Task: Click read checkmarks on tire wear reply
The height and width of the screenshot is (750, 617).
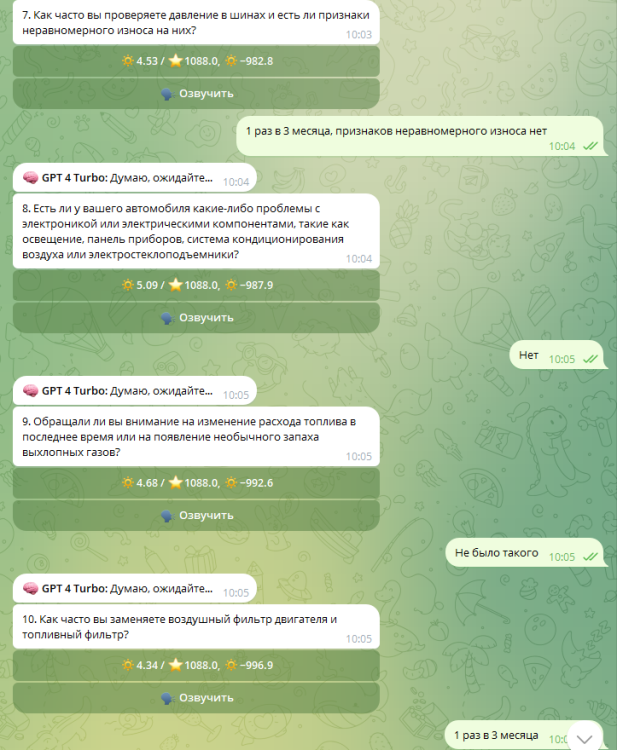Action: (x=591, y=146)
